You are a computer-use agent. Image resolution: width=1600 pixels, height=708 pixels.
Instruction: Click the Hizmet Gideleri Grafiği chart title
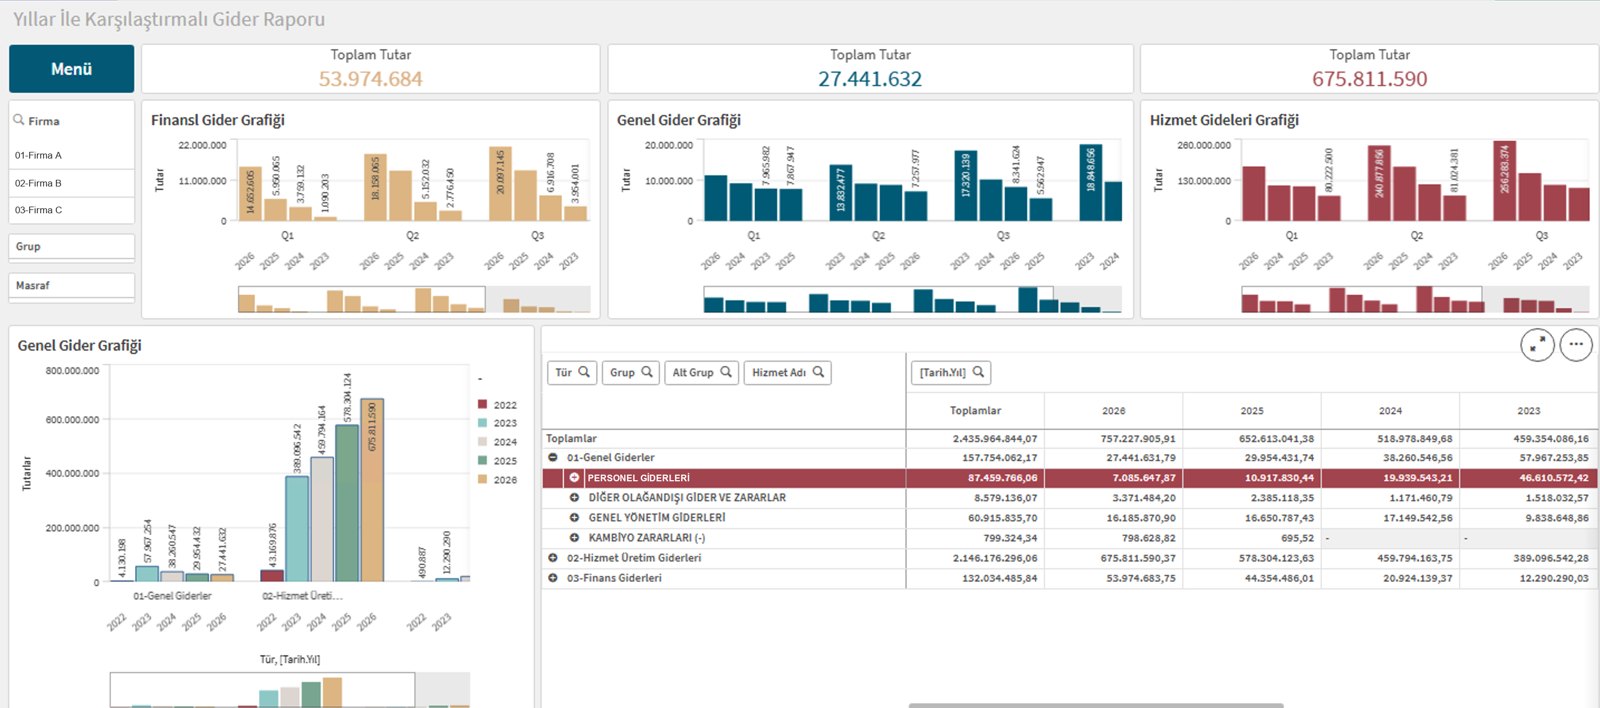coord(1224,120)
